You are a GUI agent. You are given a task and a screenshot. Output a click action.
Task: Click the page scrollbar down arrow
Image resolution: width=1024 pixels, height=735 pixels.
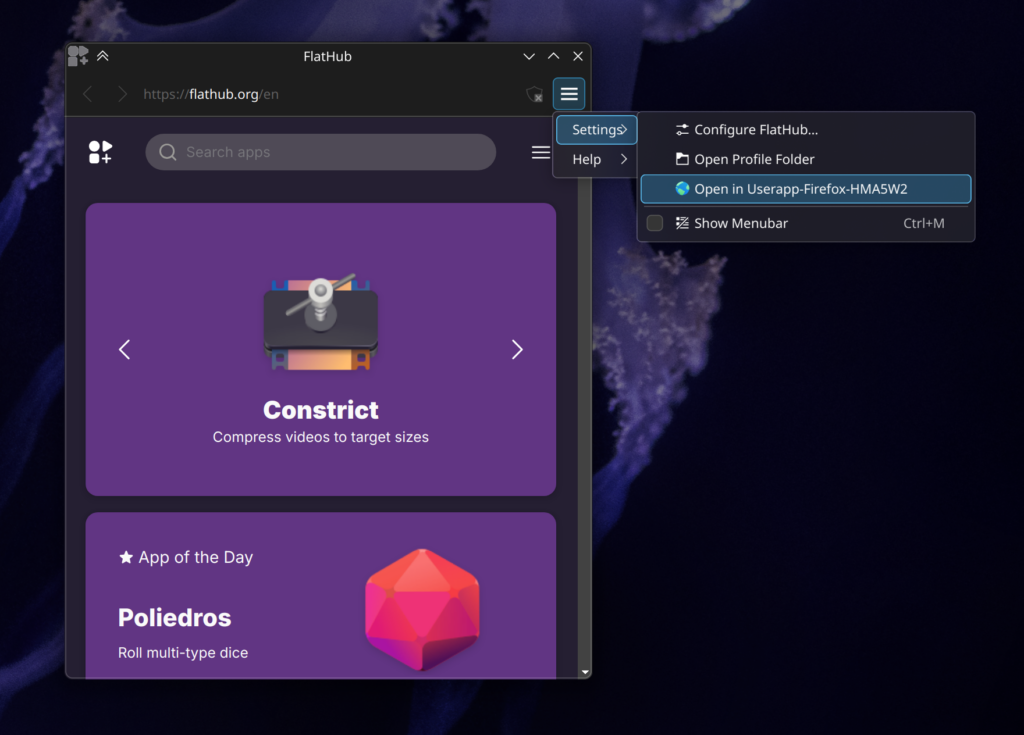[x=585, y=672]
